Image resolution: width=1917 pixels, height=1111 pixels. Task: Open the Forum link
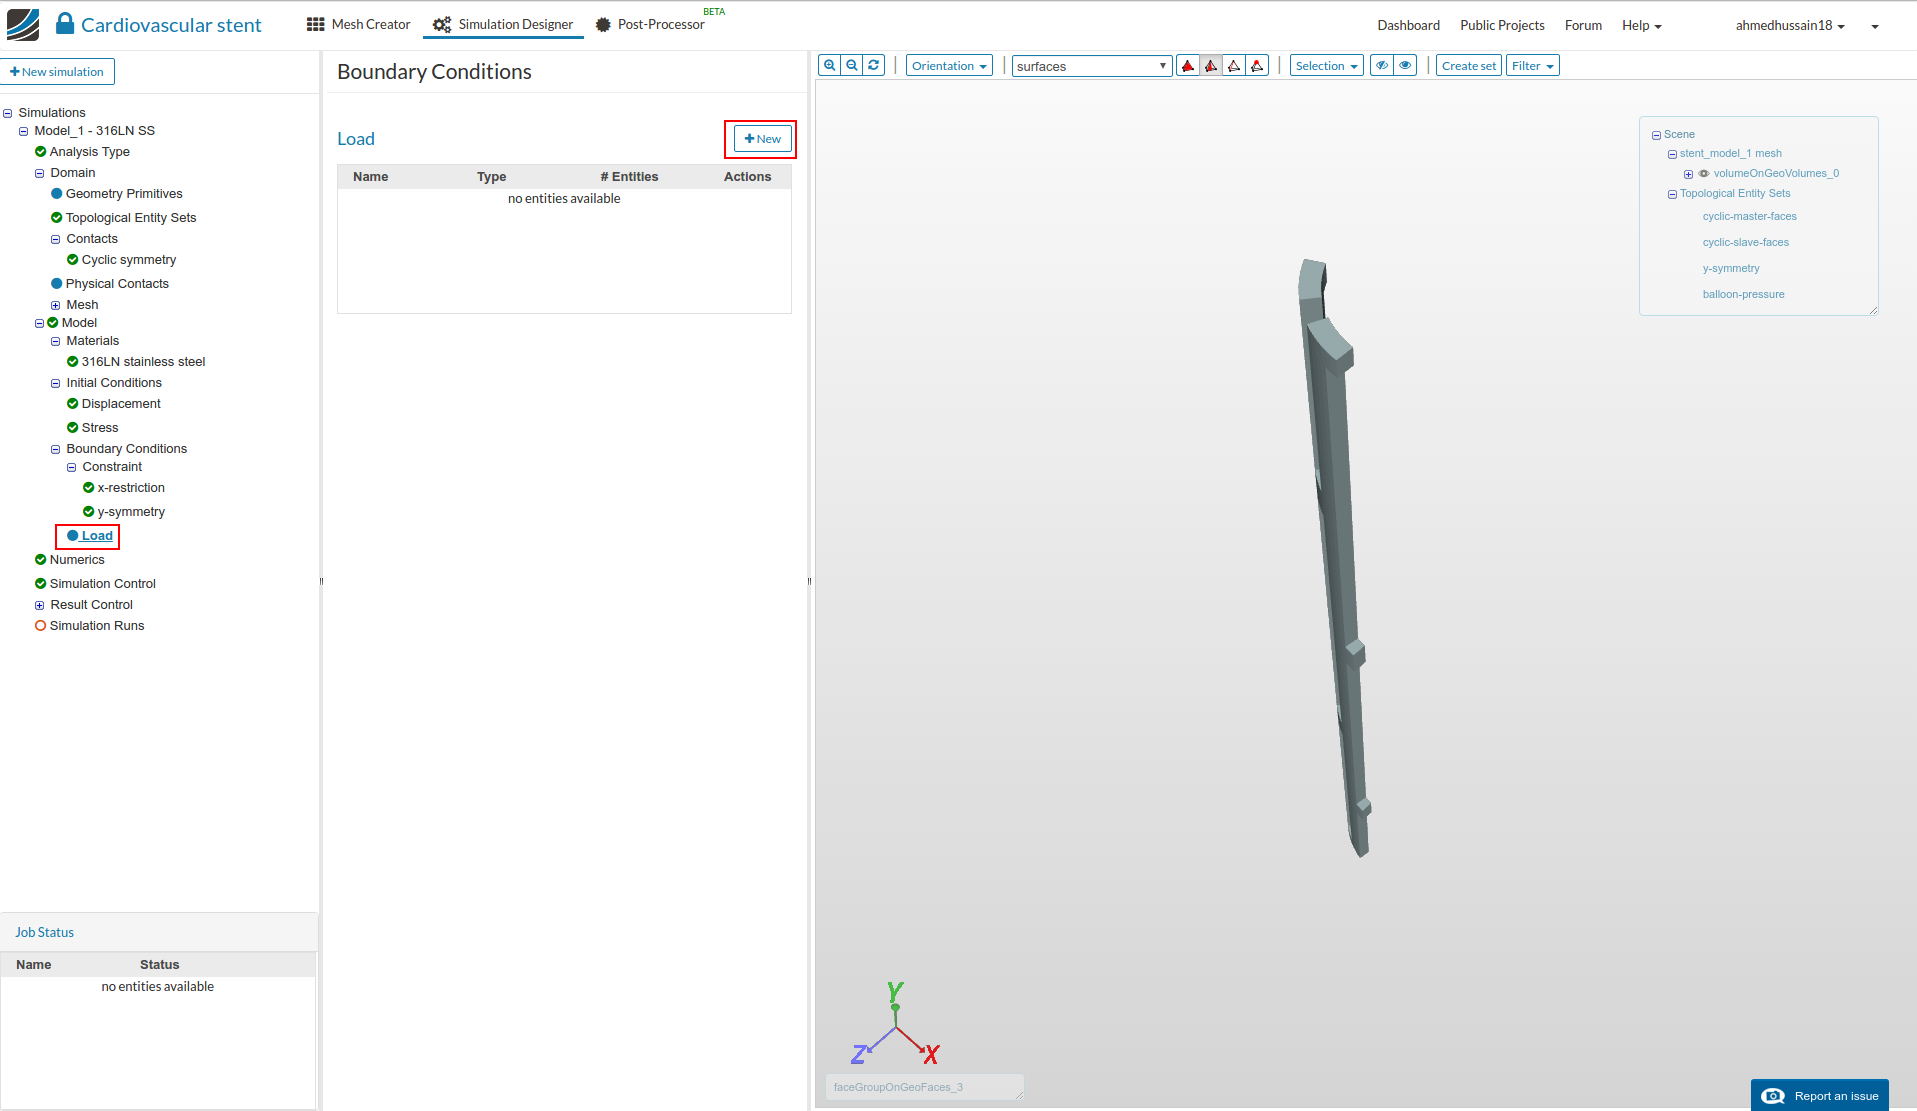pos(1583,25)
